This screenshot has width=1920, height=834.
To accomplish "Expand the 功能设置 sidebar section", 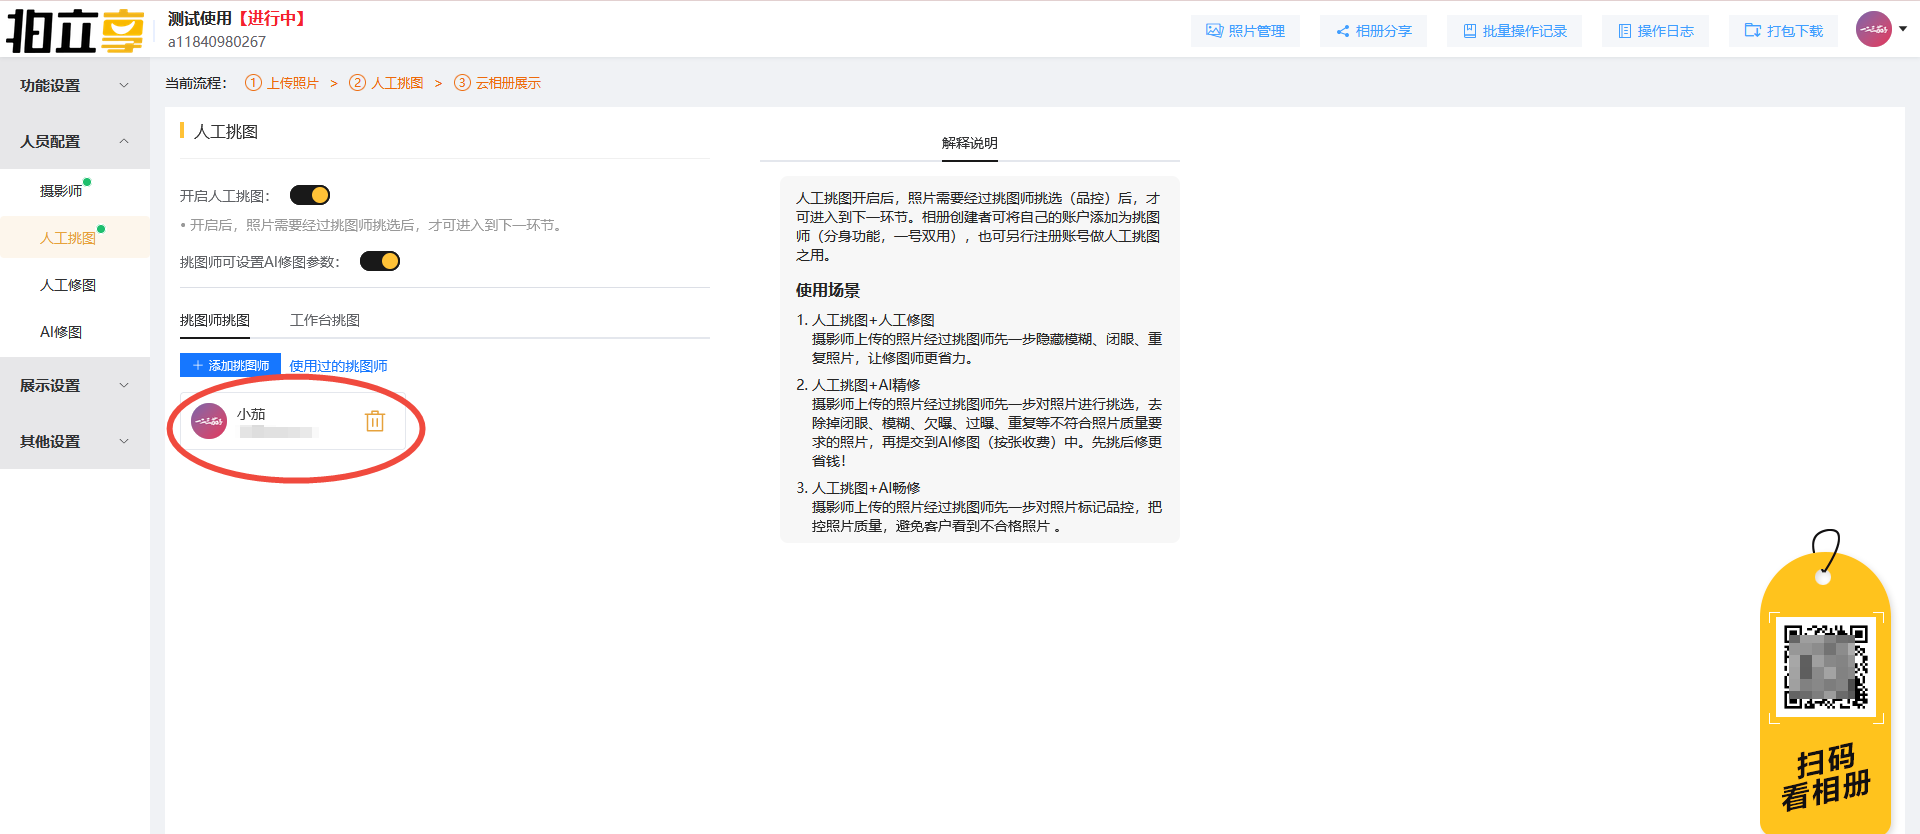I will point(75,86).
